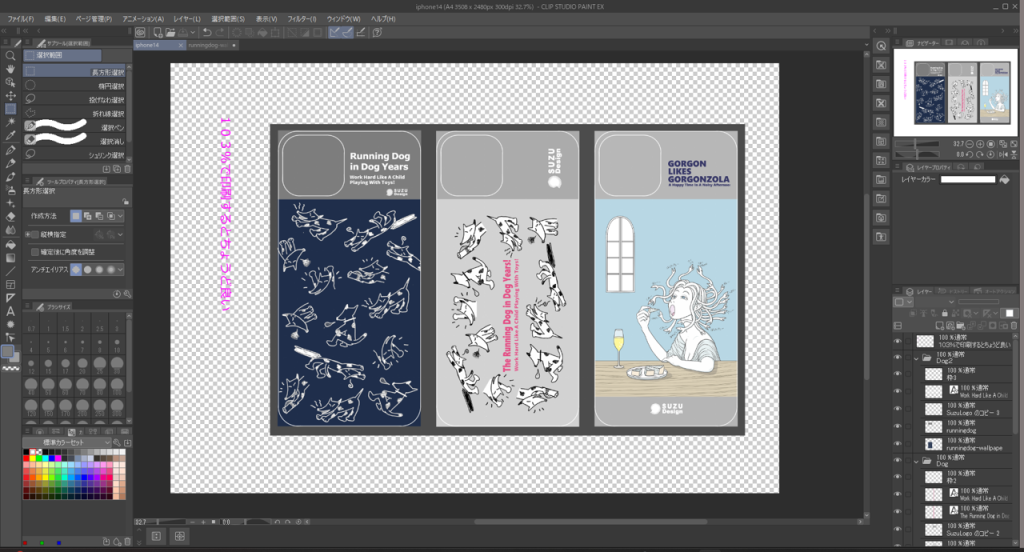Hide the Dog2 folder layer

[898, 356]
